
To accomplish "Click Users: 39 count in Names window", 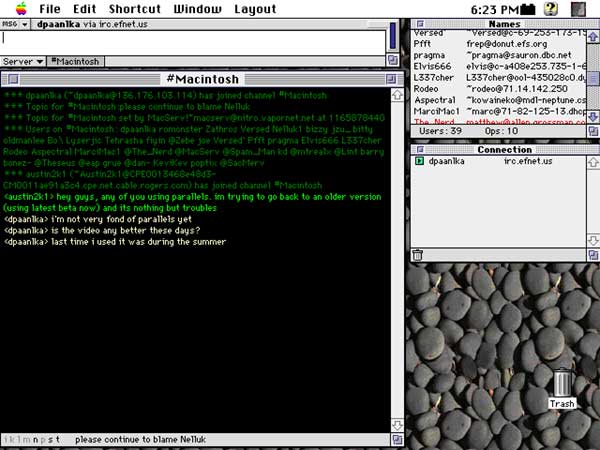I will [x=440, y=131].
